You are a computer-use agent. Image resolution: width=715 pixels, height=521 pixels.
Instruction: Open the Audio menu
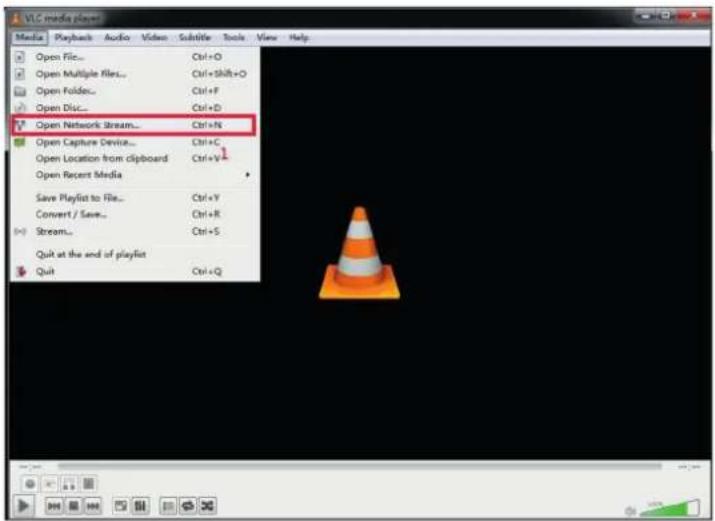point(117,37)
